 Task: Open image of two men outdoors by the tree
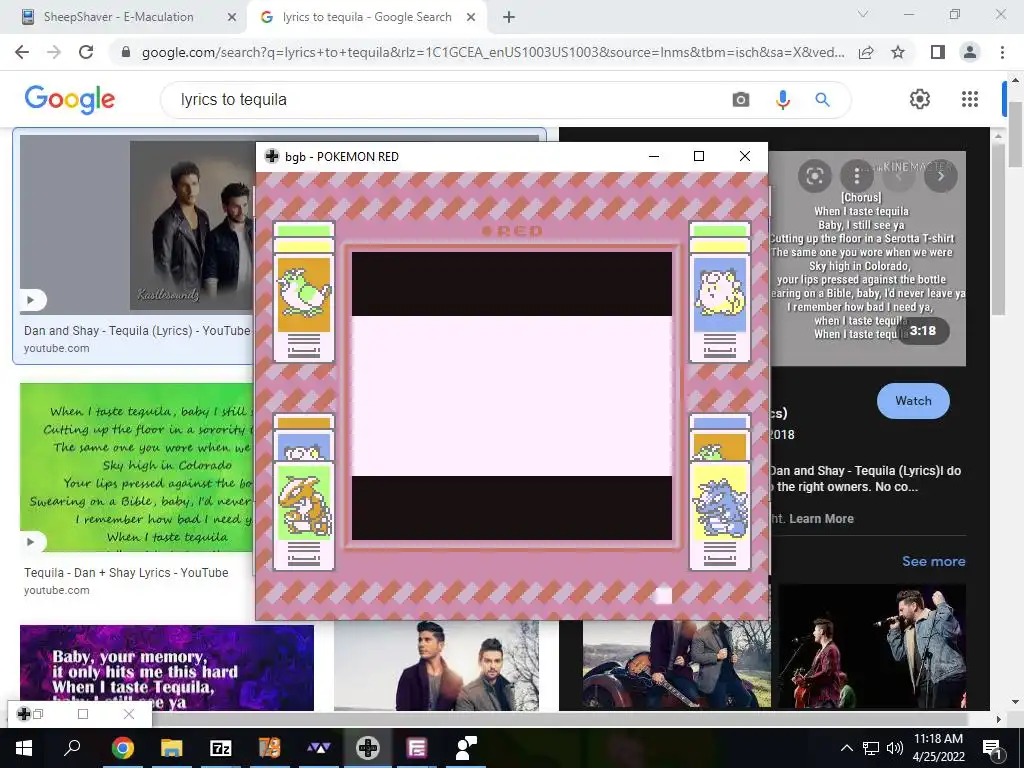pyautogui.click(x=436, y=665)
